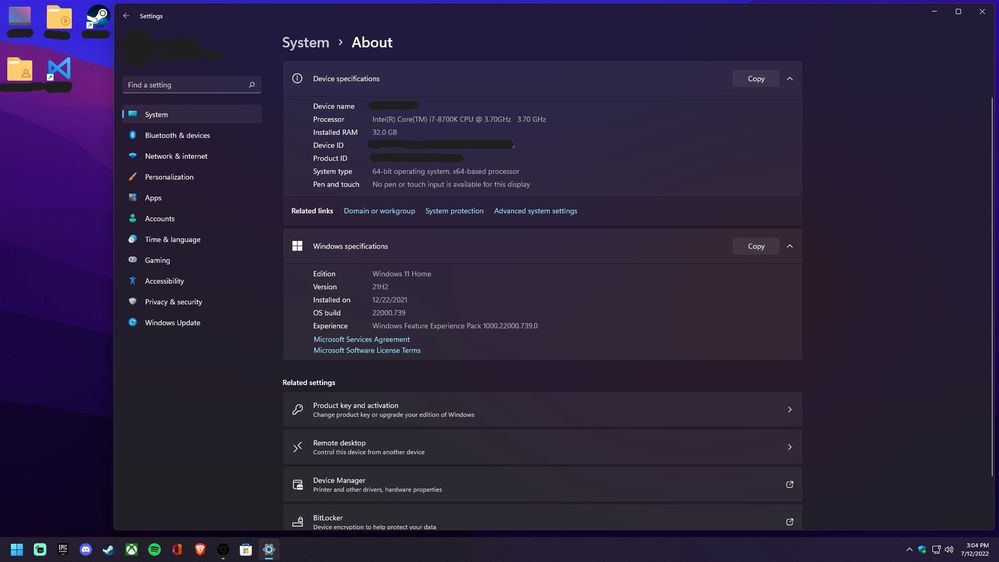The image size is (999, 562).
Task: Click the external link icon on Device Manager
Action: 789,484
